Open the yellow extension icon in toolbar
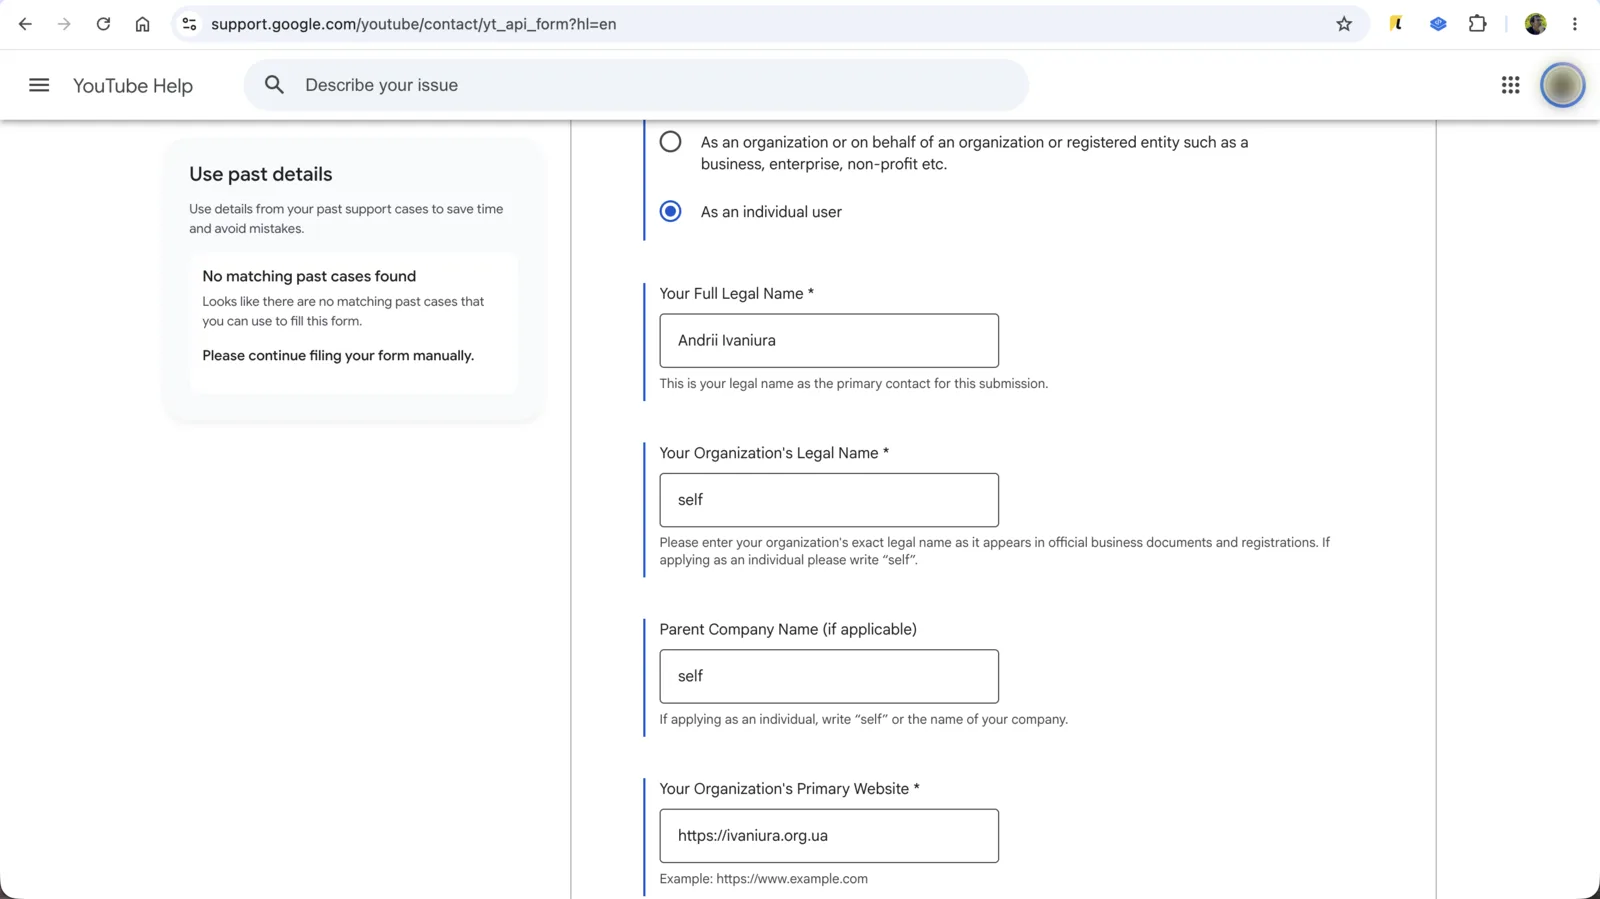1600x899 pixels. [x=1396, y=24]
